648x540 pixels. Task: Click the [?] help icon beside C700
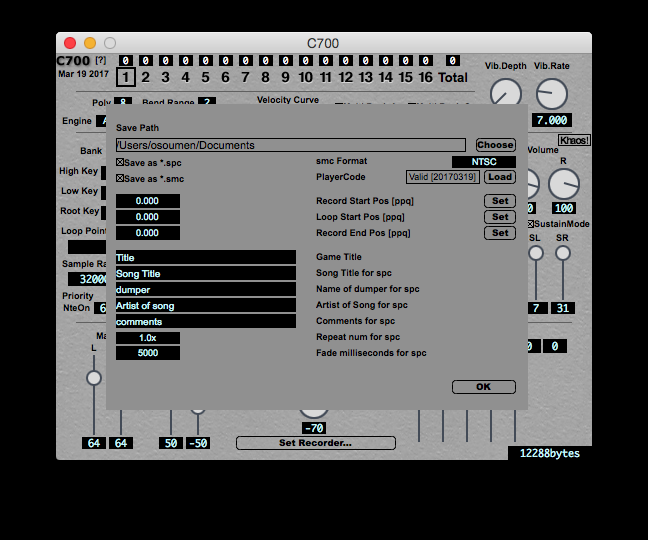(x=100, y=61)
